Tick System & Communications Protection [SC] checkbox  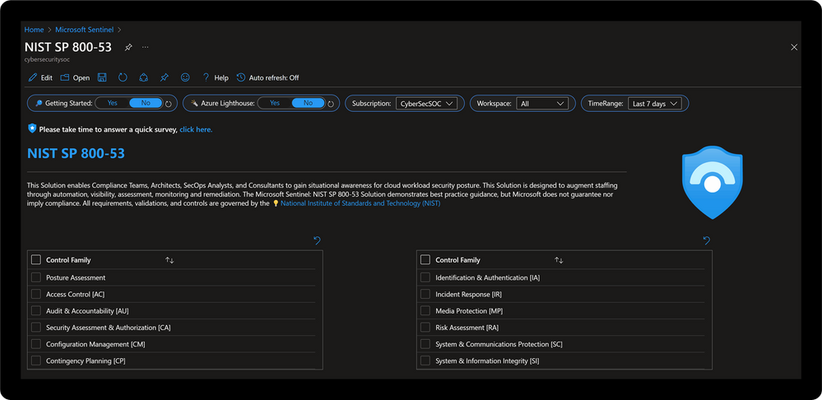point(425,344)
